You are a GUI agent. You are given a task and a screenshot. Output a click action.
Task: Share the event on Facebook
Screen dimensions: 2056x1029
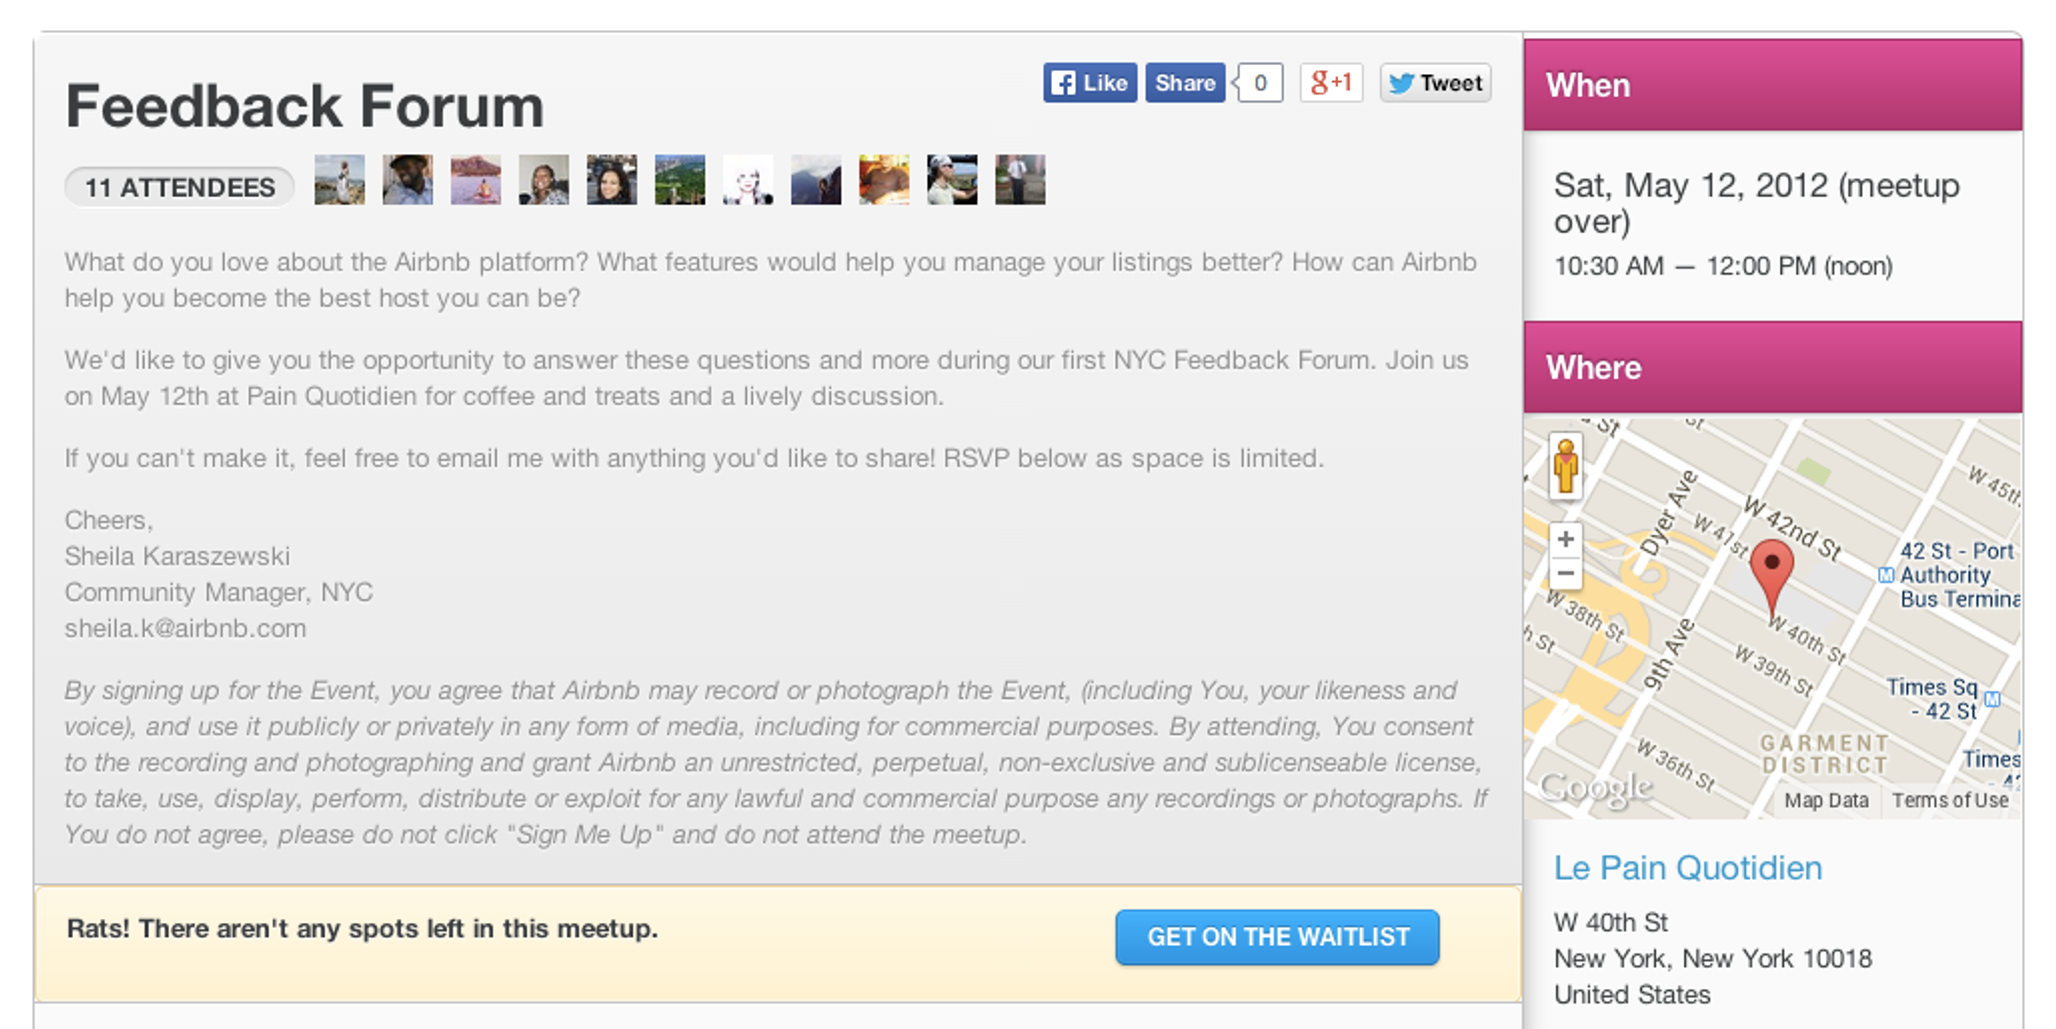coord(1185,83)
